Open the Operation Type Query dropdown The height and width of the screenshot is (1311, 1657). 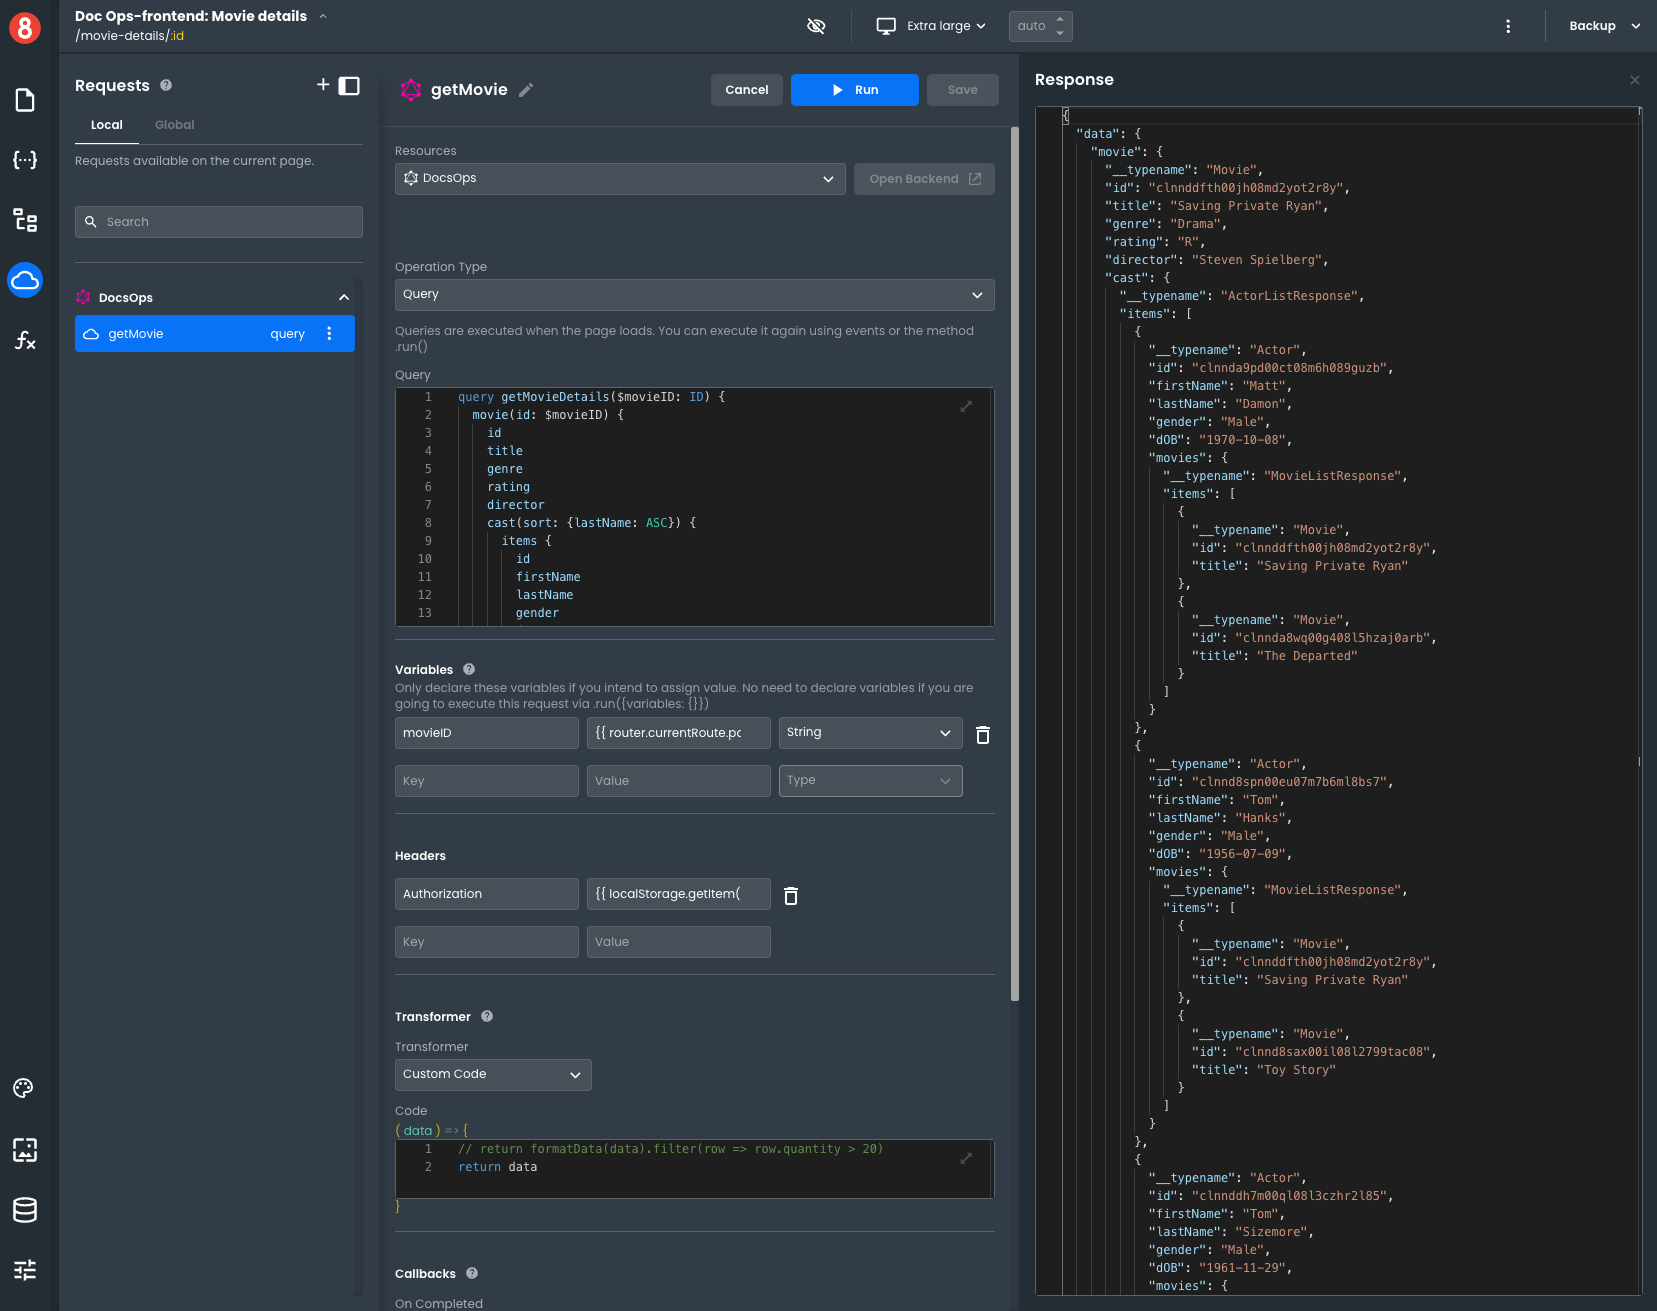click(x=694, y=295)
